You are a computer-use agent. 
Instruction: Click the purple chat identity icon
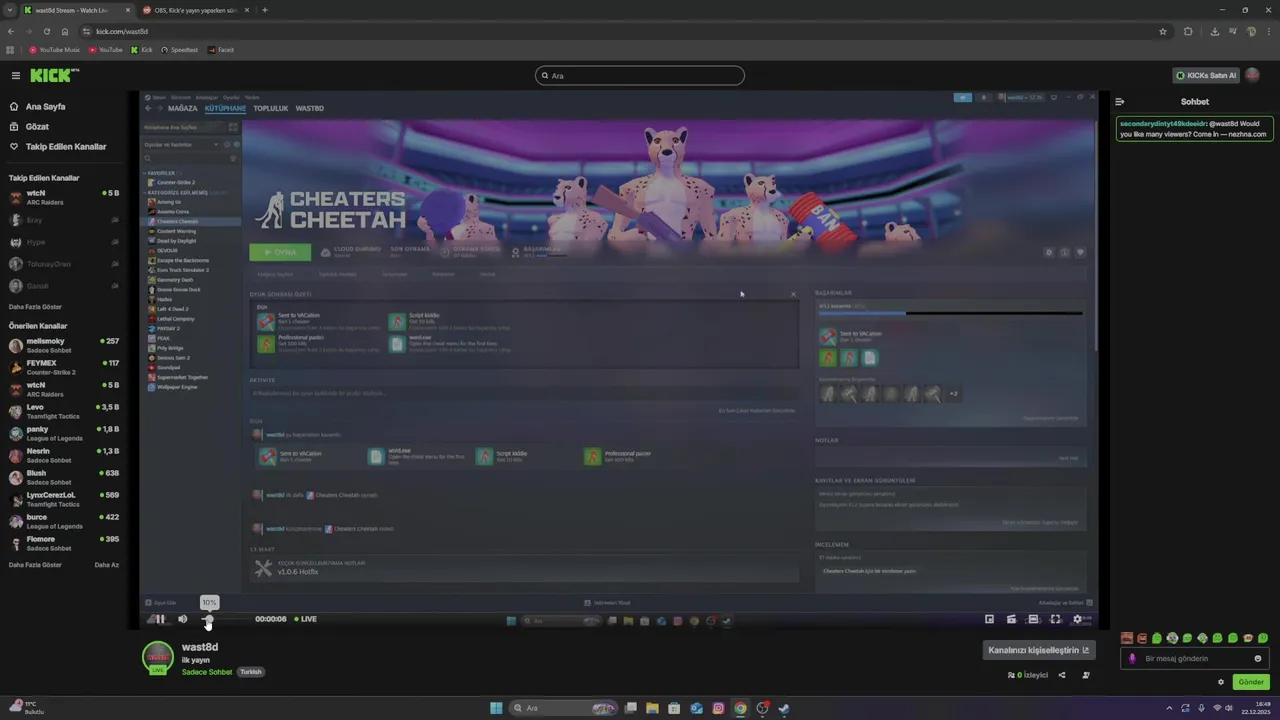(x=1132, y=658)
